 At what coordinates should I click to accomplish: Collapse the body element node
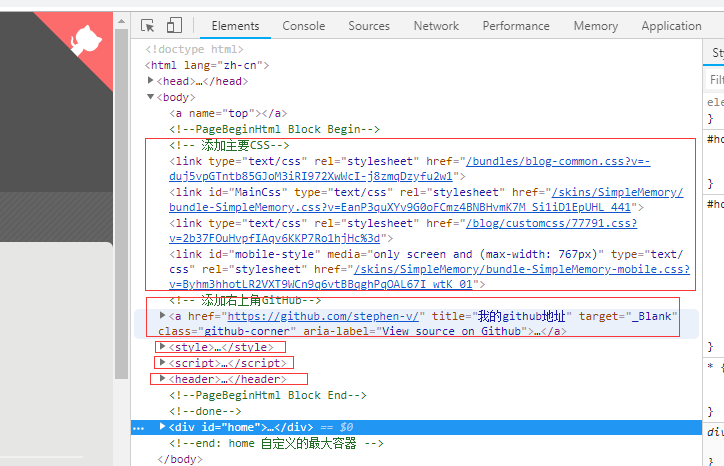point(151,97)
